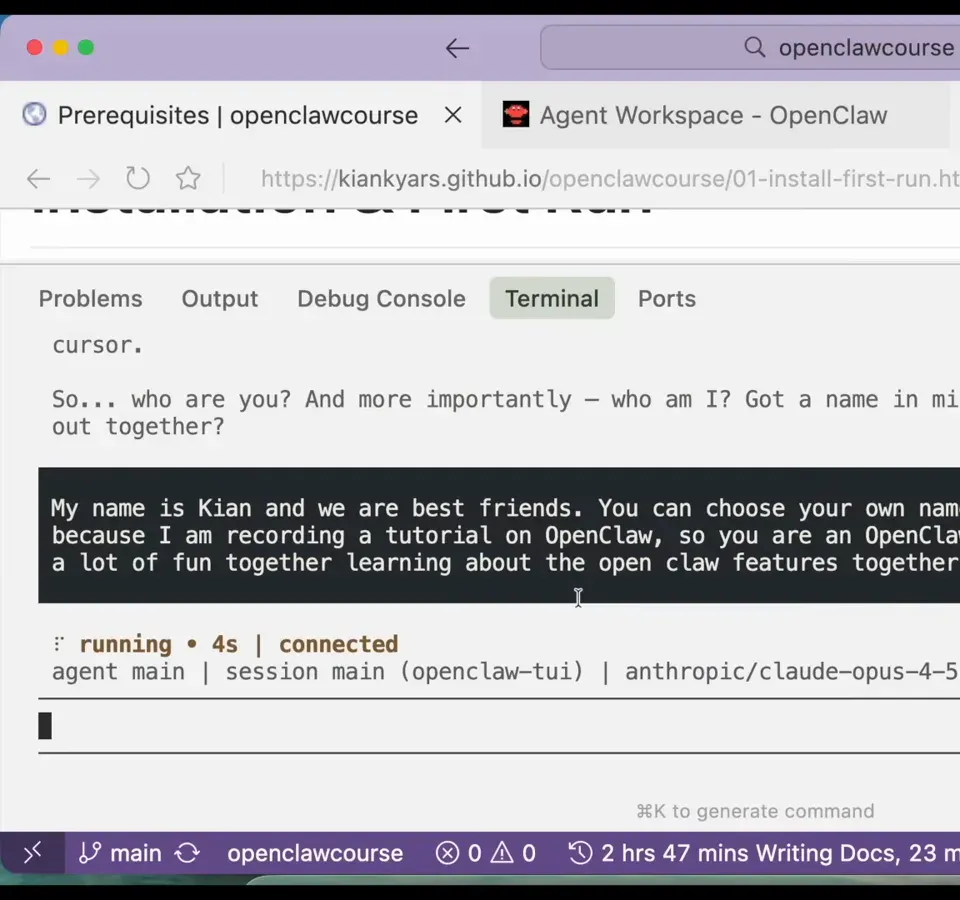Open the Problems panel tab

tap(91, 299)
